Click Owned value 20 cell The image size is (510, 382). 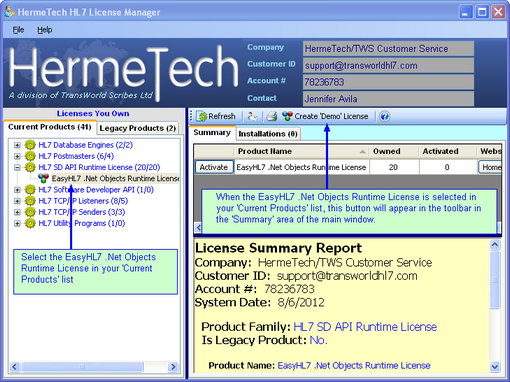(x=394, y=167)
